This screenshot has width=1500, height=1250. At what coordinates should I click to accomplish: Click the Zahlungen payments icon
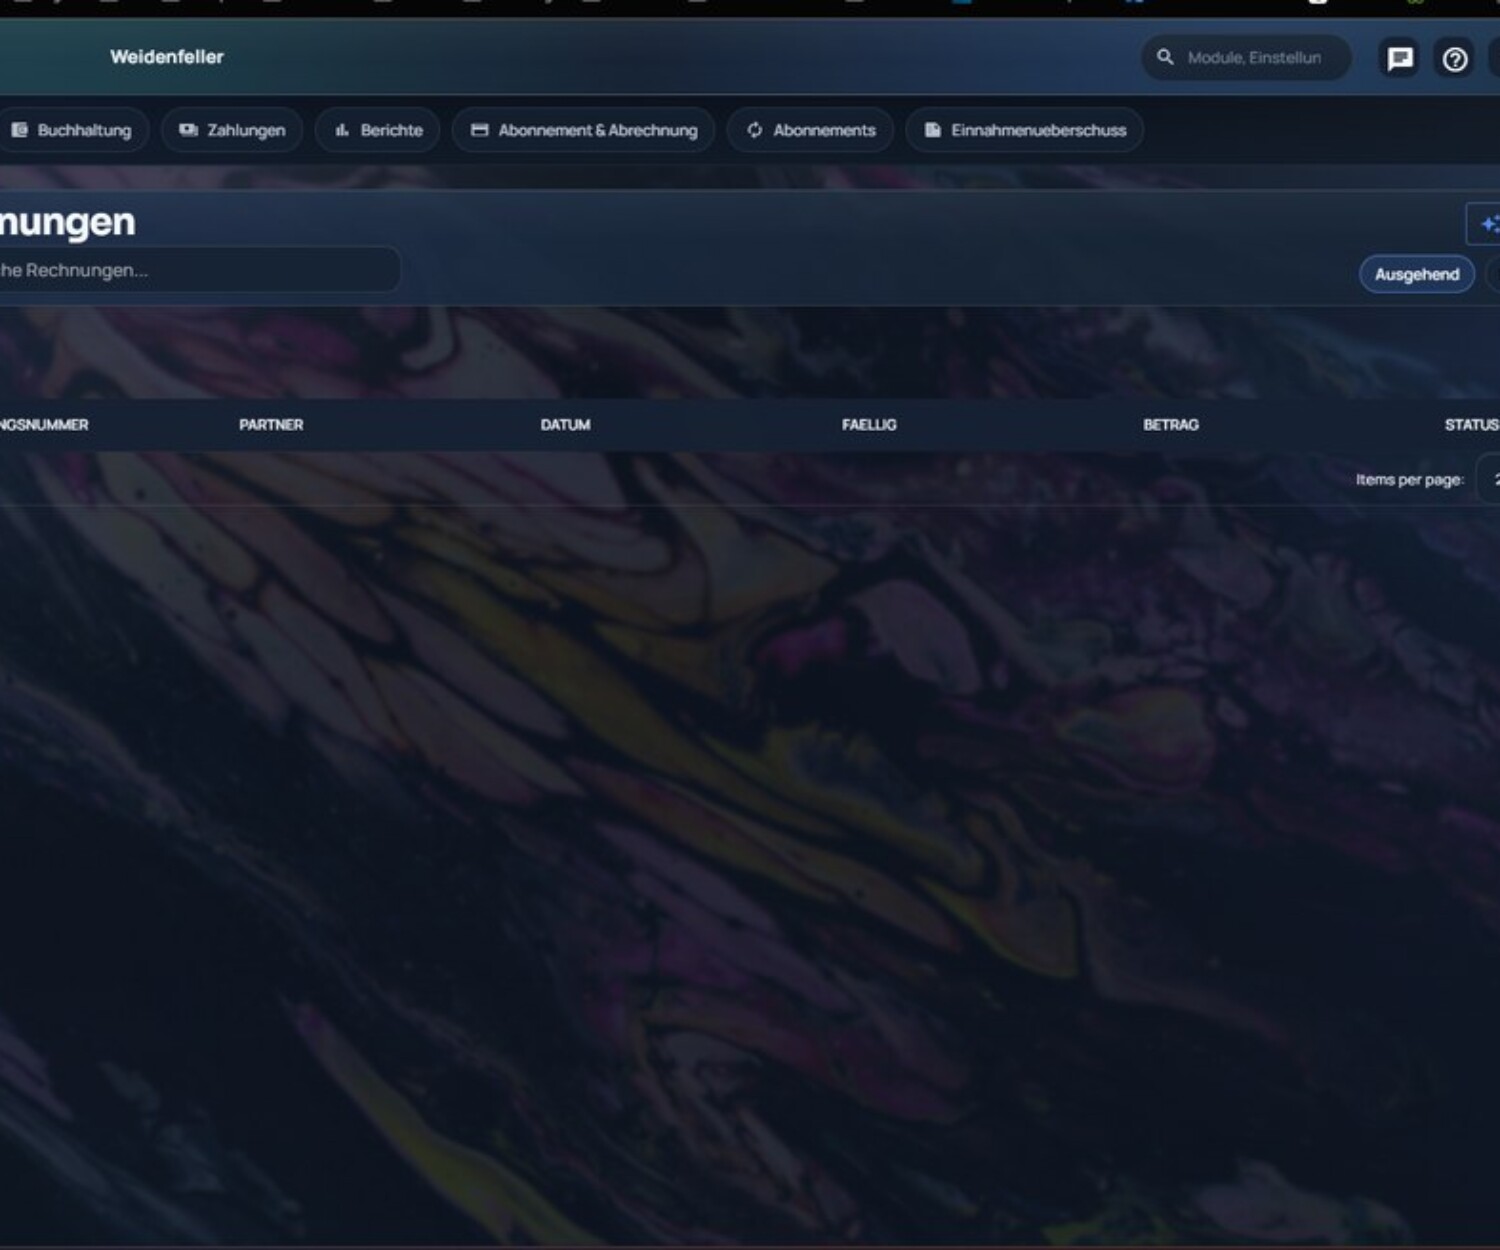188,130
